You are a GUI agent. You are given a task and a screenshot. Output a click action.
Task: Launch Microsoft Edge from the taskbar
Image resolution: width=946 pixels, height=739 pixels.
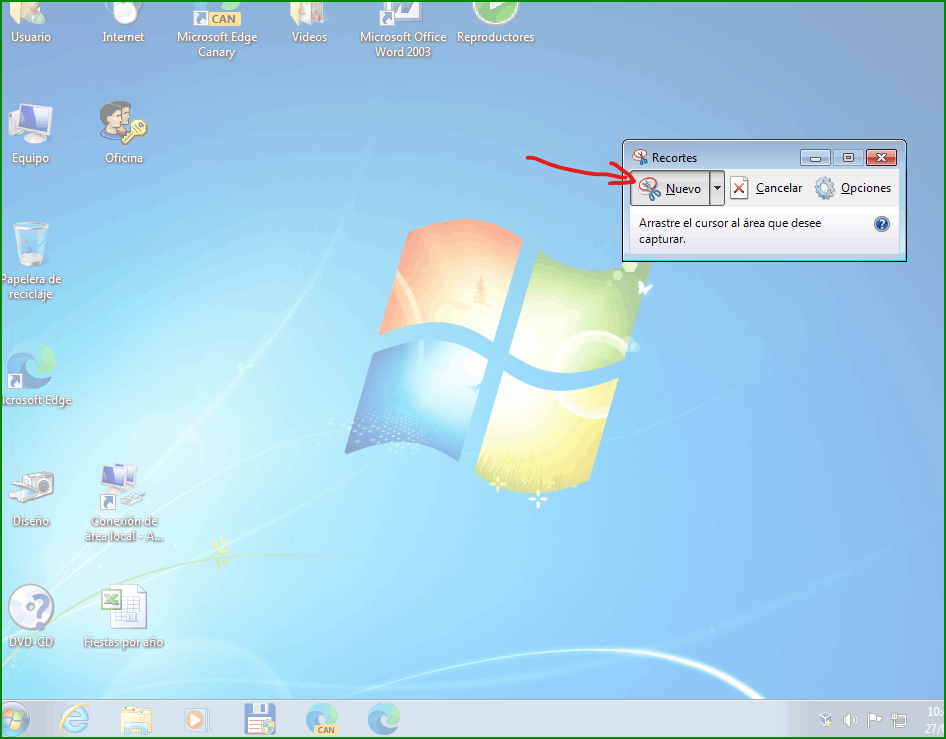pos(384,720)
